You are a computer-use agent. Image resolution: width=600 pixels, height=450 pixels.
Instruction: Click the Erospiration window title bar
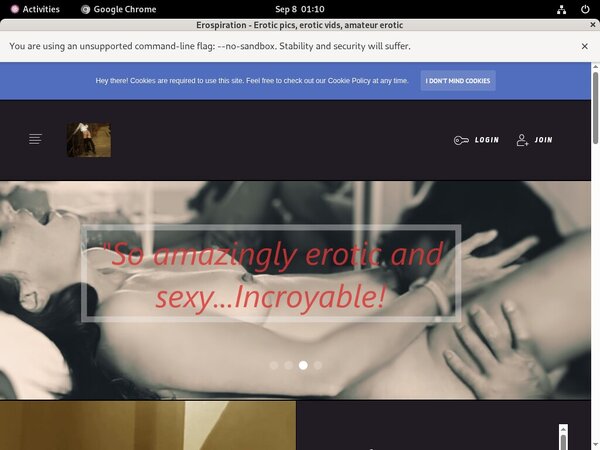(300, 24)
